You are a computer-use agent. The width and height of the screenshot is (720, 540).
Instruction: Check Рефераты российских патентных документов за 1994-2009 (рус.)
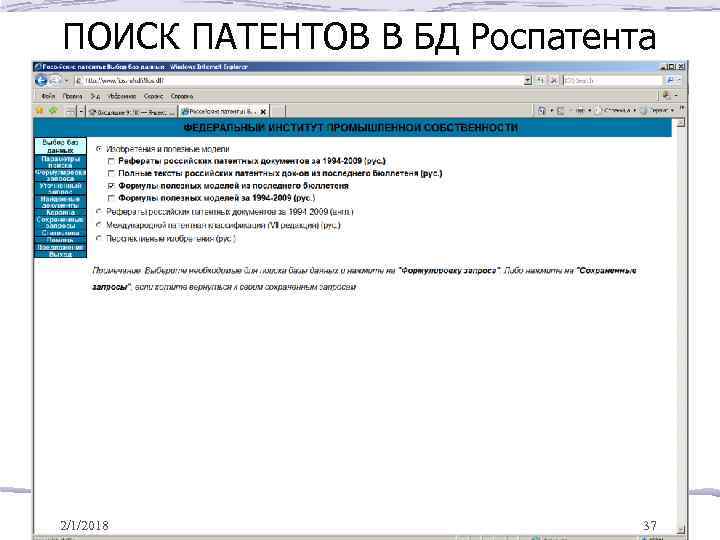click(x=111, y=161)
